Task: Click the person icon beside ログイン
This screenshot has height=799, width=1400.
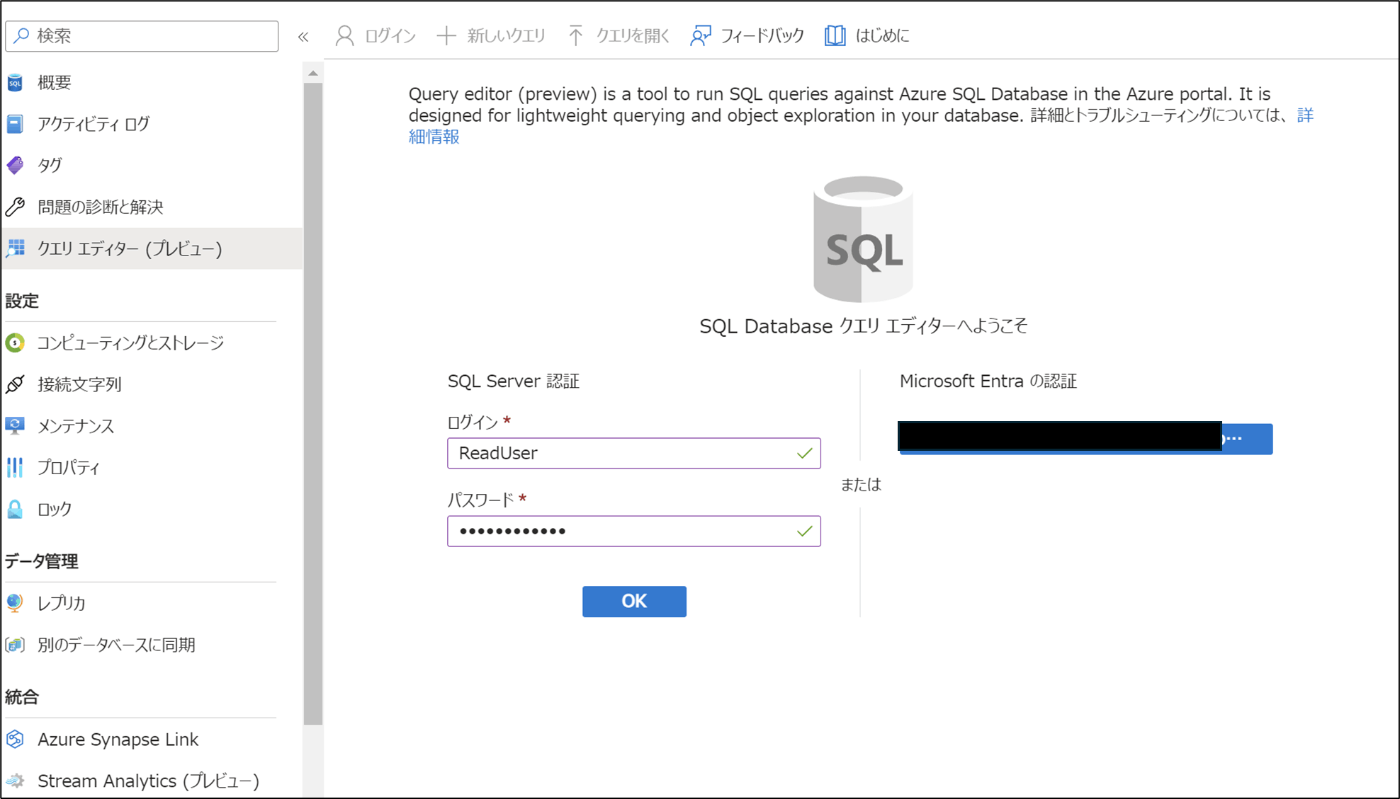Action: (x=345, y=36)
